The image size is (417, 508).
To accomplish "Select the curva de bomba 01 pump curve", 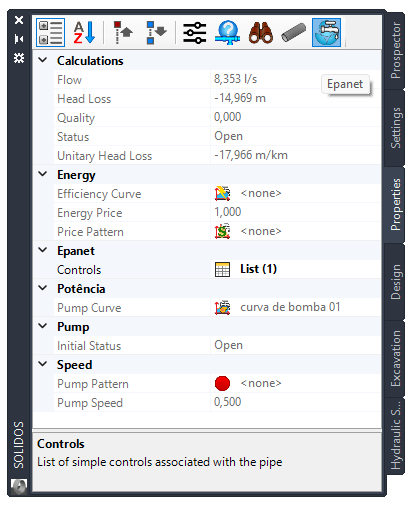I will click(x=290, y=307).
